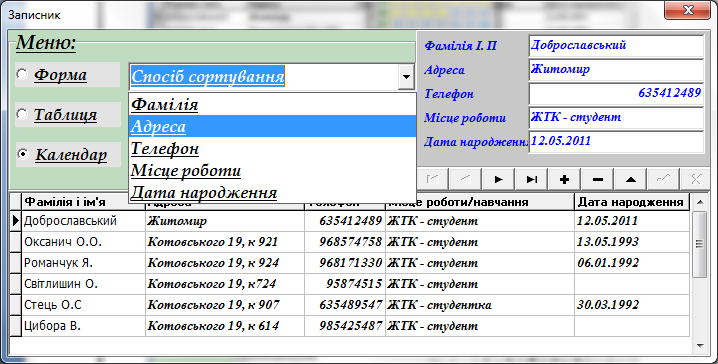718x364 pixels.
Task: Click the grid scrollbar down arrow
Action: tap(699, 346)
